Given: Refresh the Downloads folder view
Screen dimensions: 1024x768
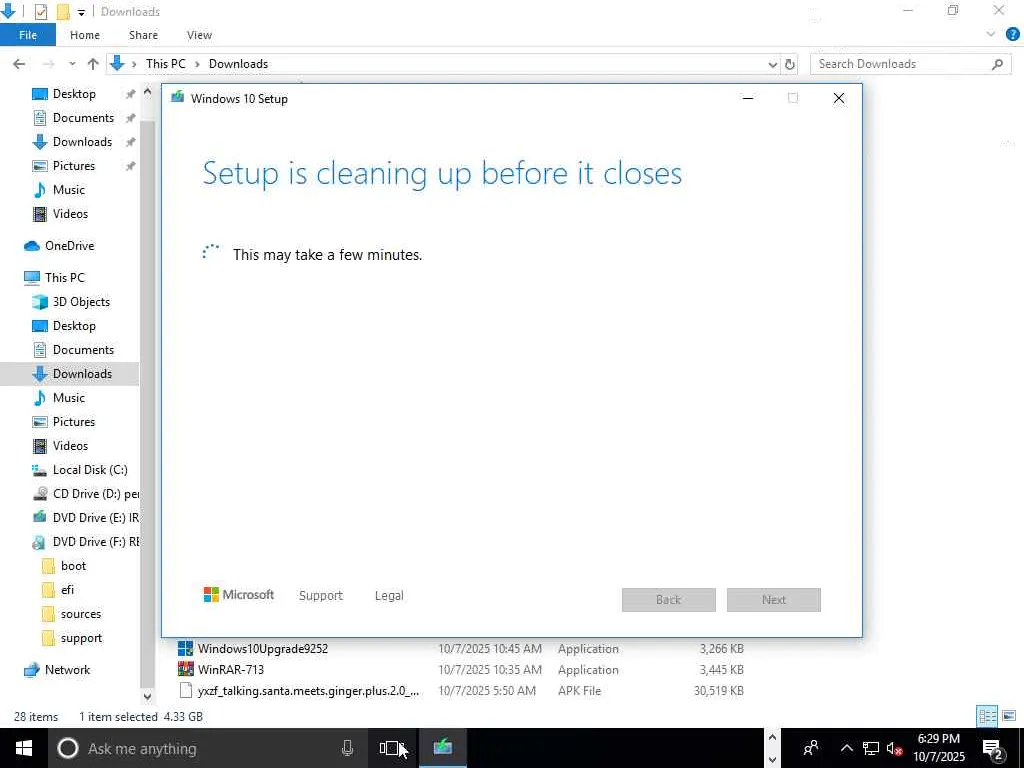Looking at the screenshot, I should pyautogui.click(x=790, y=64).
